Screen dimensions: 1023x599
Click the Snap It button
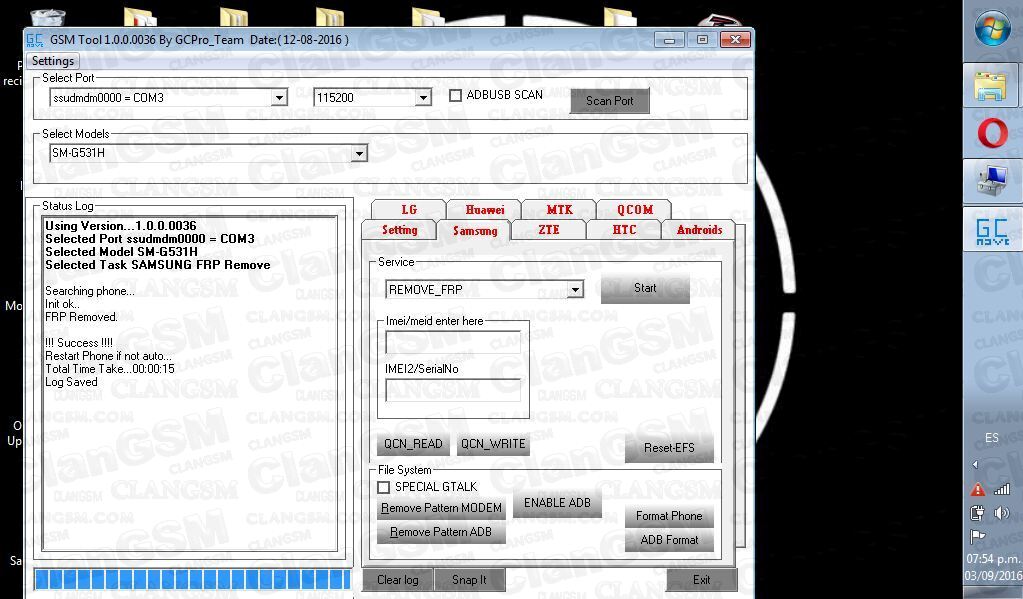pyautogui.click(x=469, y=580)
